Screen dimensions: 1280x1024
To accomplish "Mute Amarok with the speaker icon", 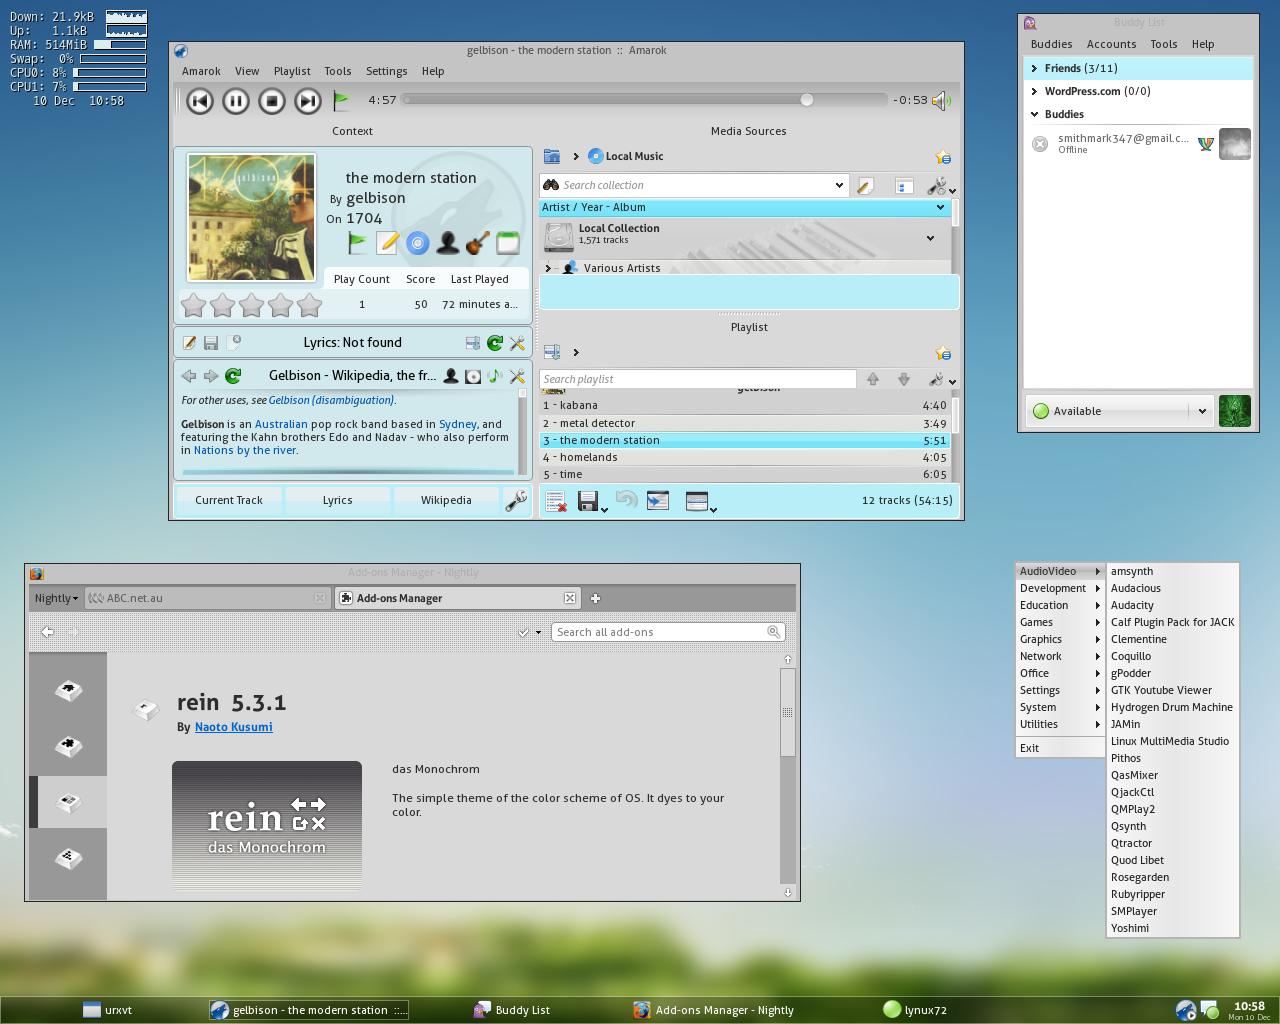I will 941,100.
